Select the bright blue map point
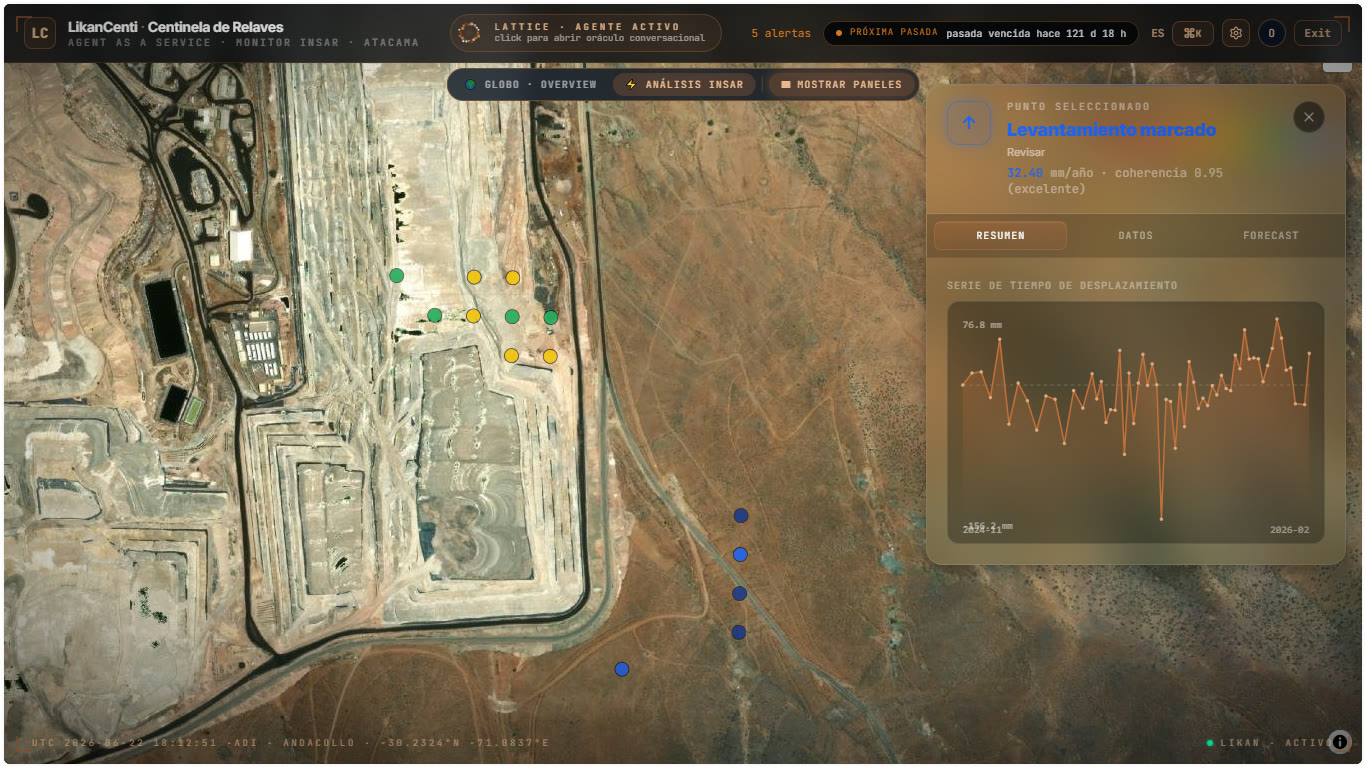 [x=740, y=554]
